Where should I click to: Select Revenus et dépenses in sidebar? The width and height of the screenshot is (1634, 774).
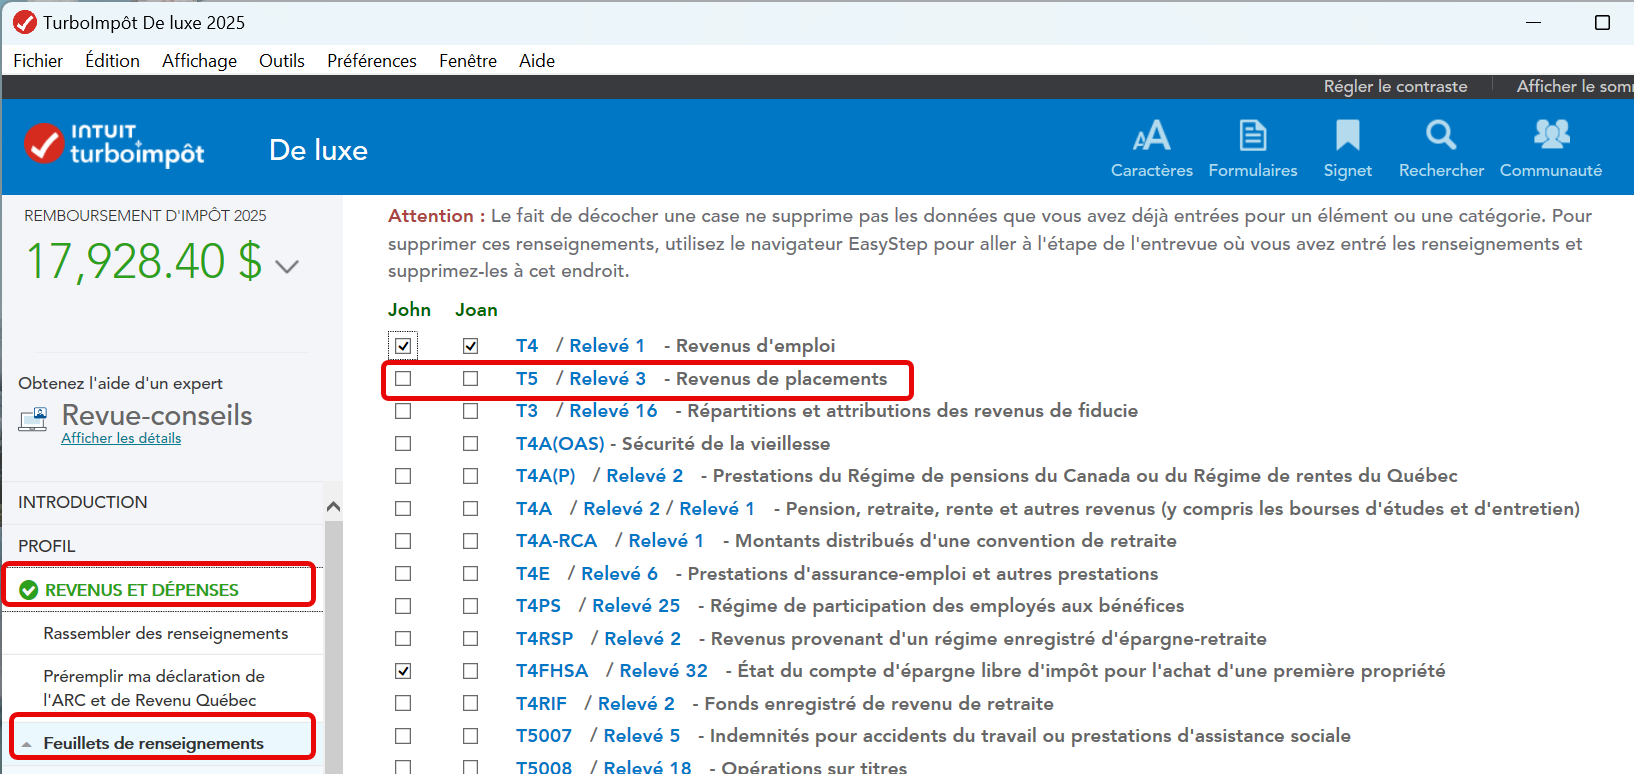click(142, 590)
